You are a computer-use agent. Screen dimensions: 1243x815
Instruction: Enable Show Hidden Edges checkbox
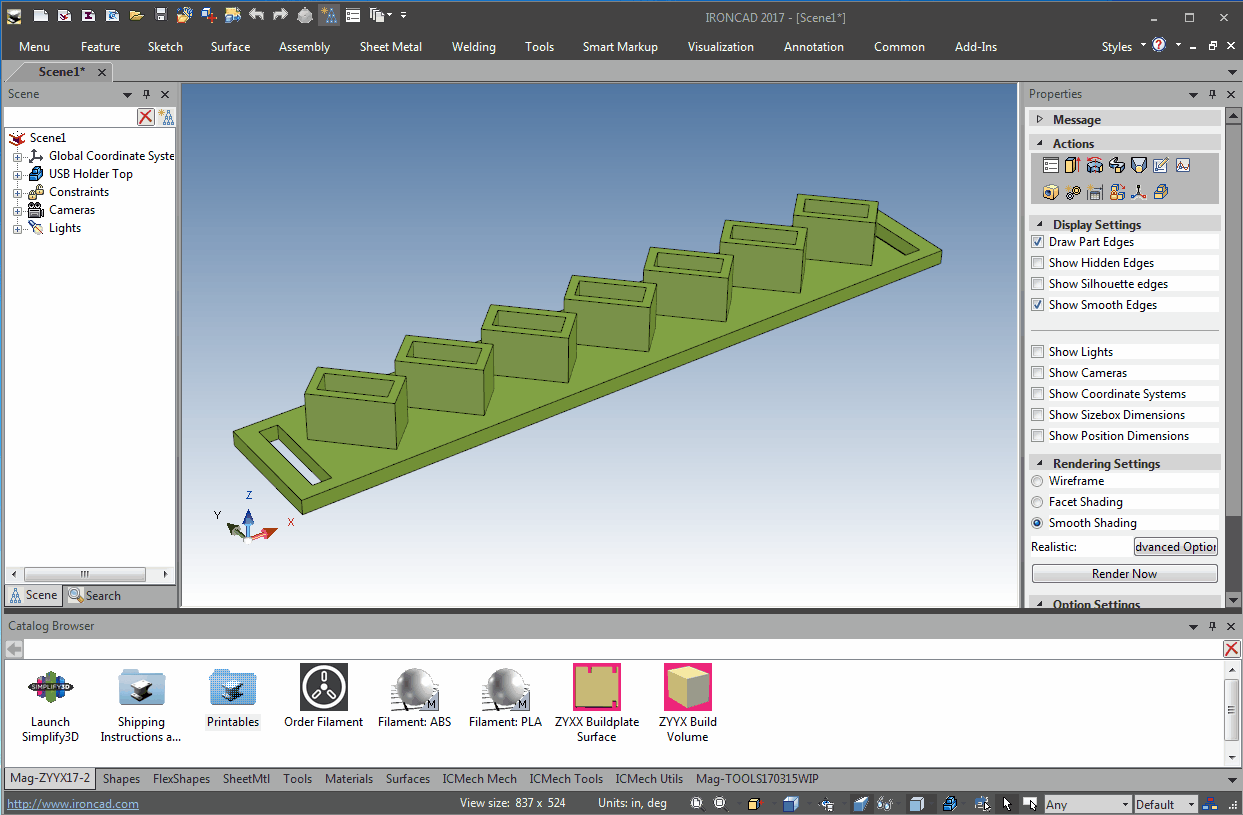pyautogui.click(x=1038, y=263)
